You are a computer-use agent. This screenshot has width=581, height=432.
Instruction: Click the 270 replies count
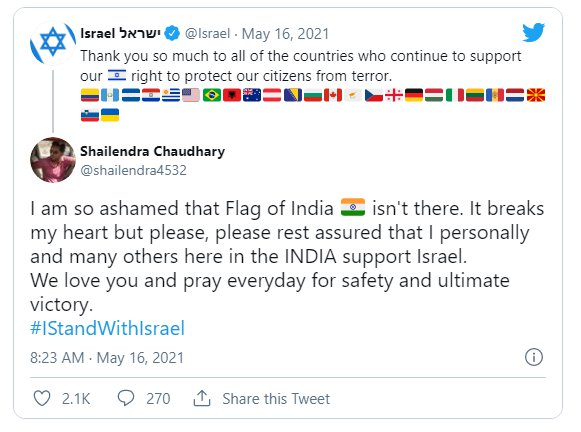(158, 399)
